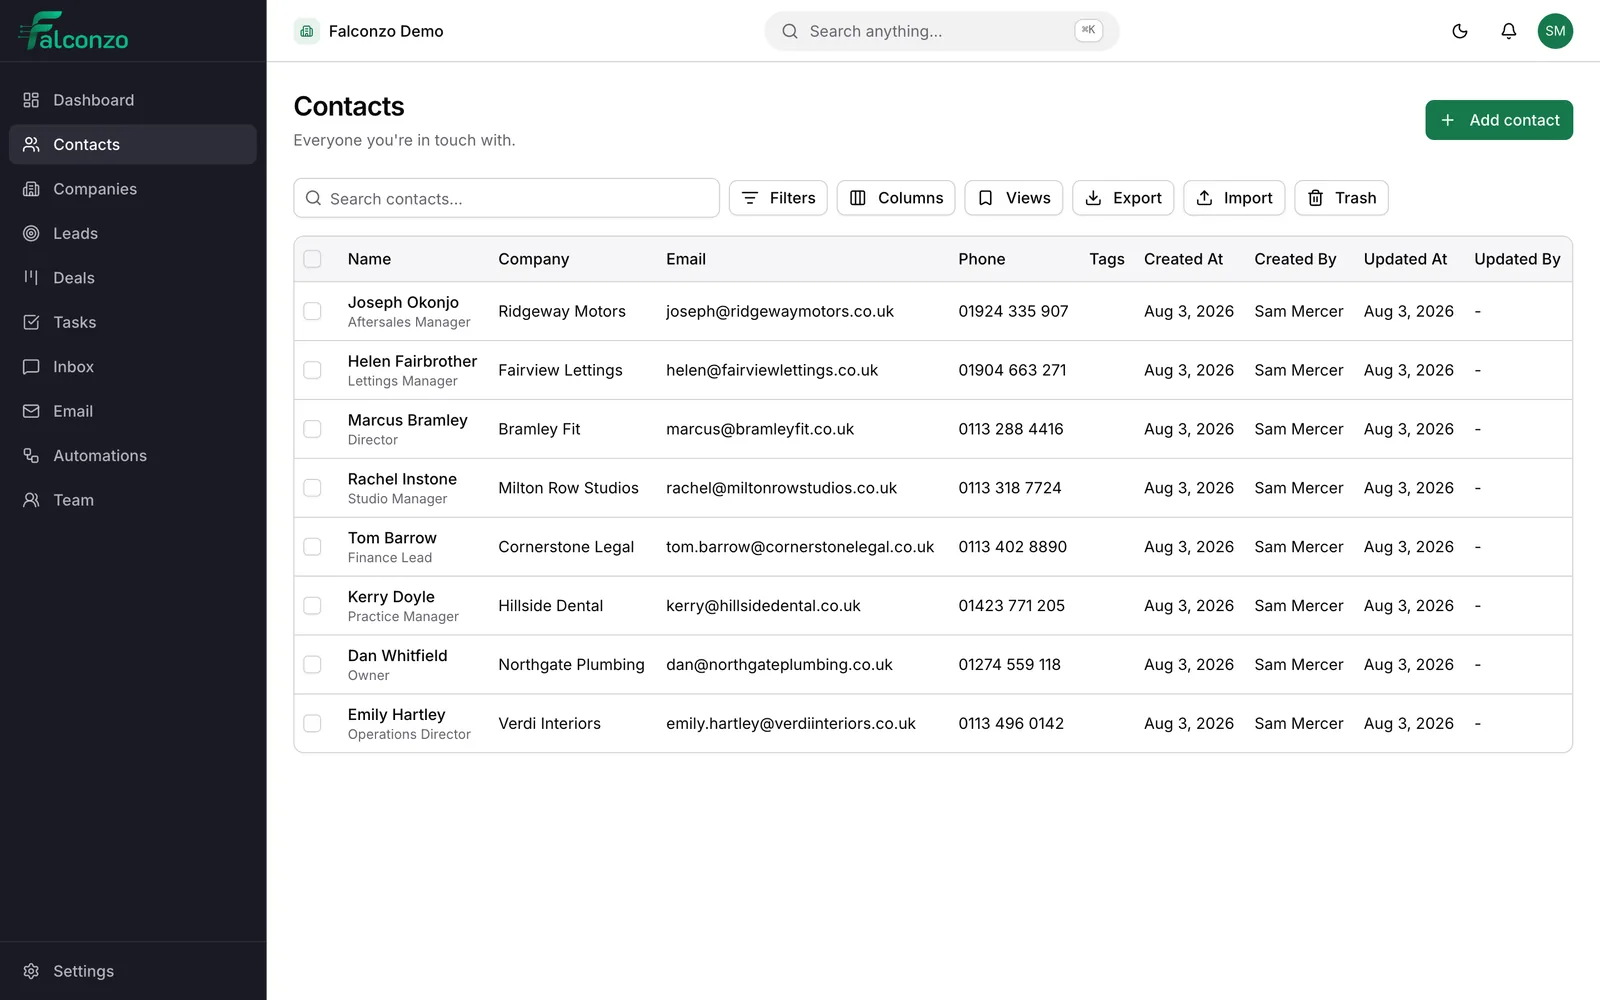
Task: Click the Automations workflow icon
Action: point(31,456)
